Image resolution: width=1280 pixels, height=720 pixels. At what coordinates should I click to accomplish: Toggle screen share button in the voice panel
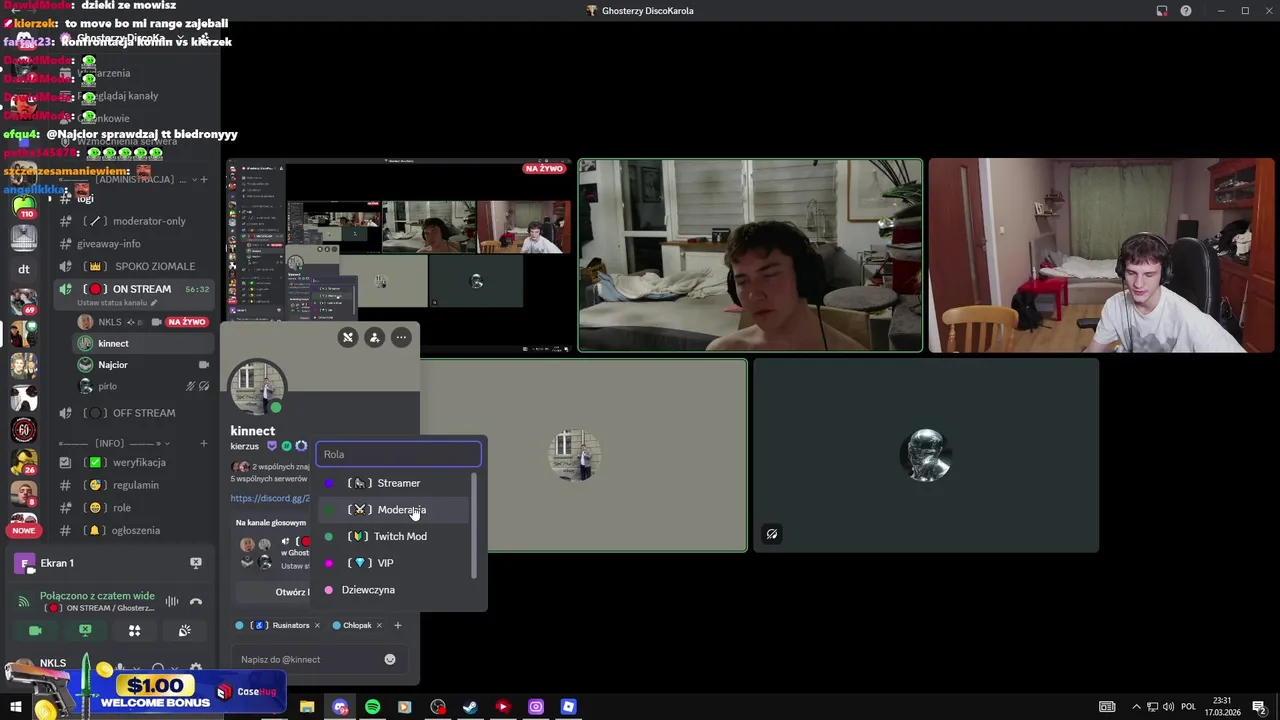click(85, 630)
